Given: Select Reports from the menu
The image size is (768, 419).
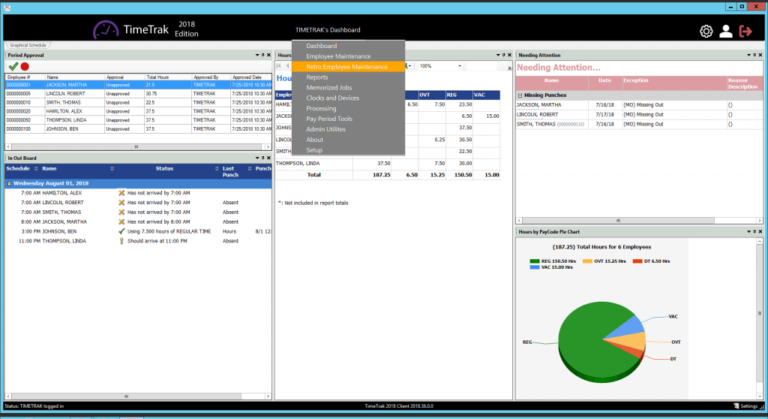Looking at the screenshot, I should 317,77.
